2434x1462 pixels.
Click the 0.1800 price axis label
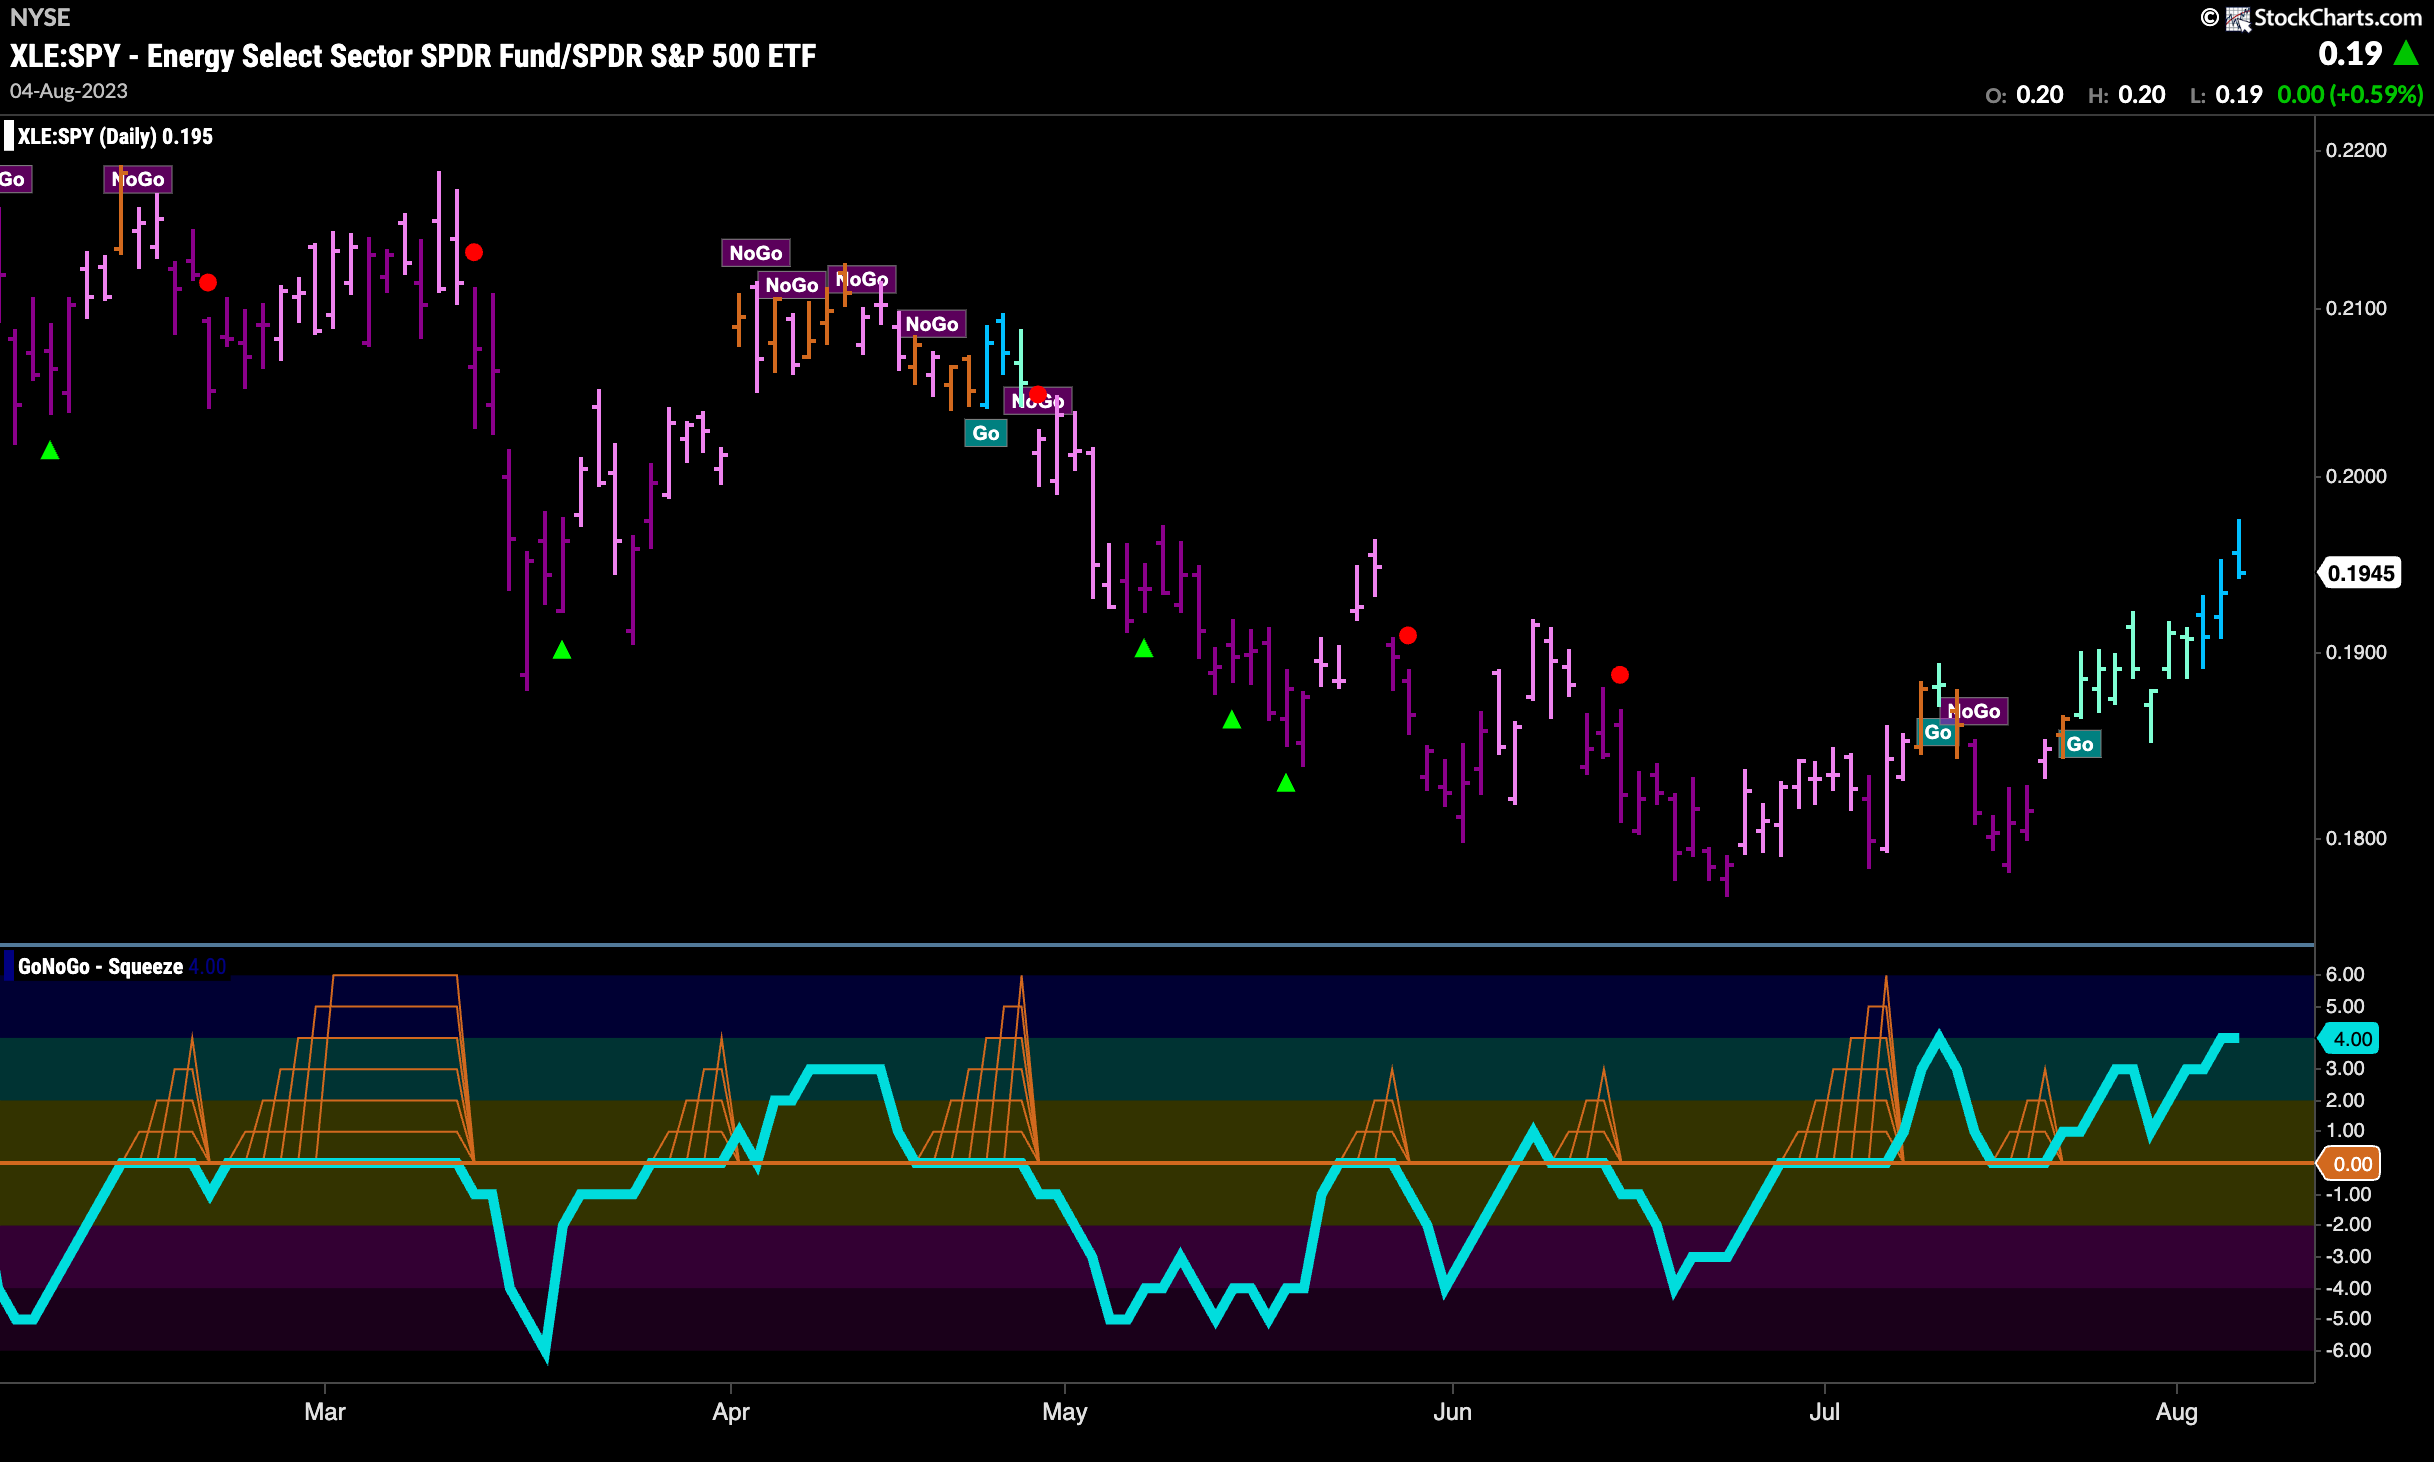click(x=2356, y=838)
